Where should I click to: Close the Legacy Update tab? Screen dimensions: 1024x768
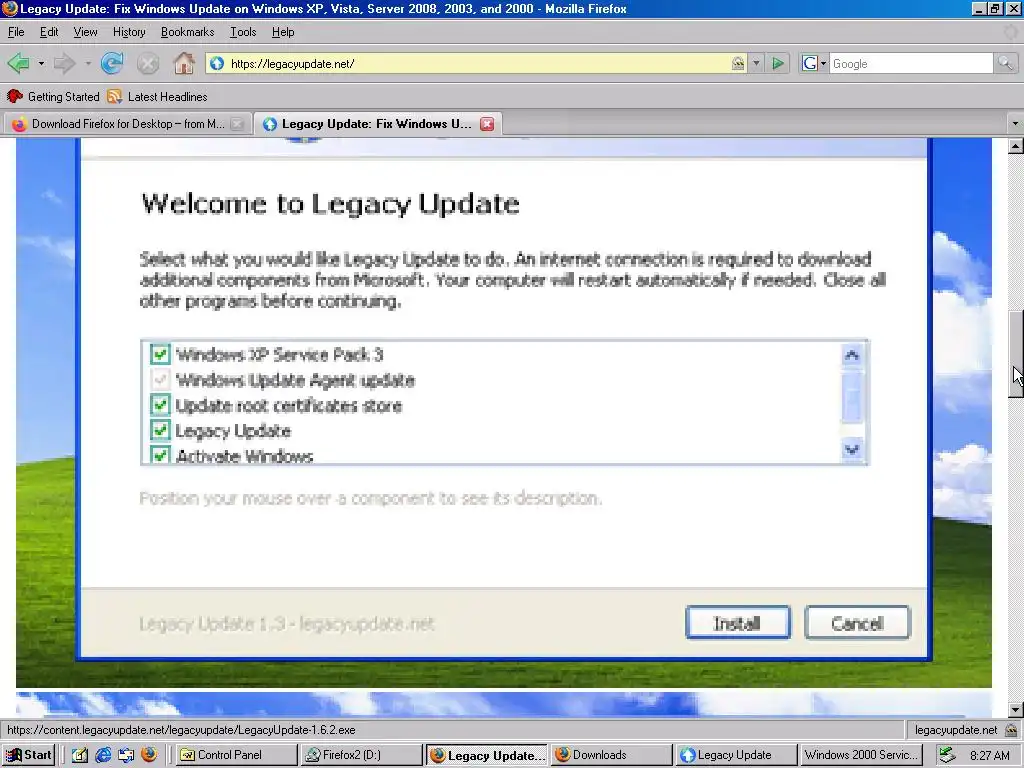[487, 124]
